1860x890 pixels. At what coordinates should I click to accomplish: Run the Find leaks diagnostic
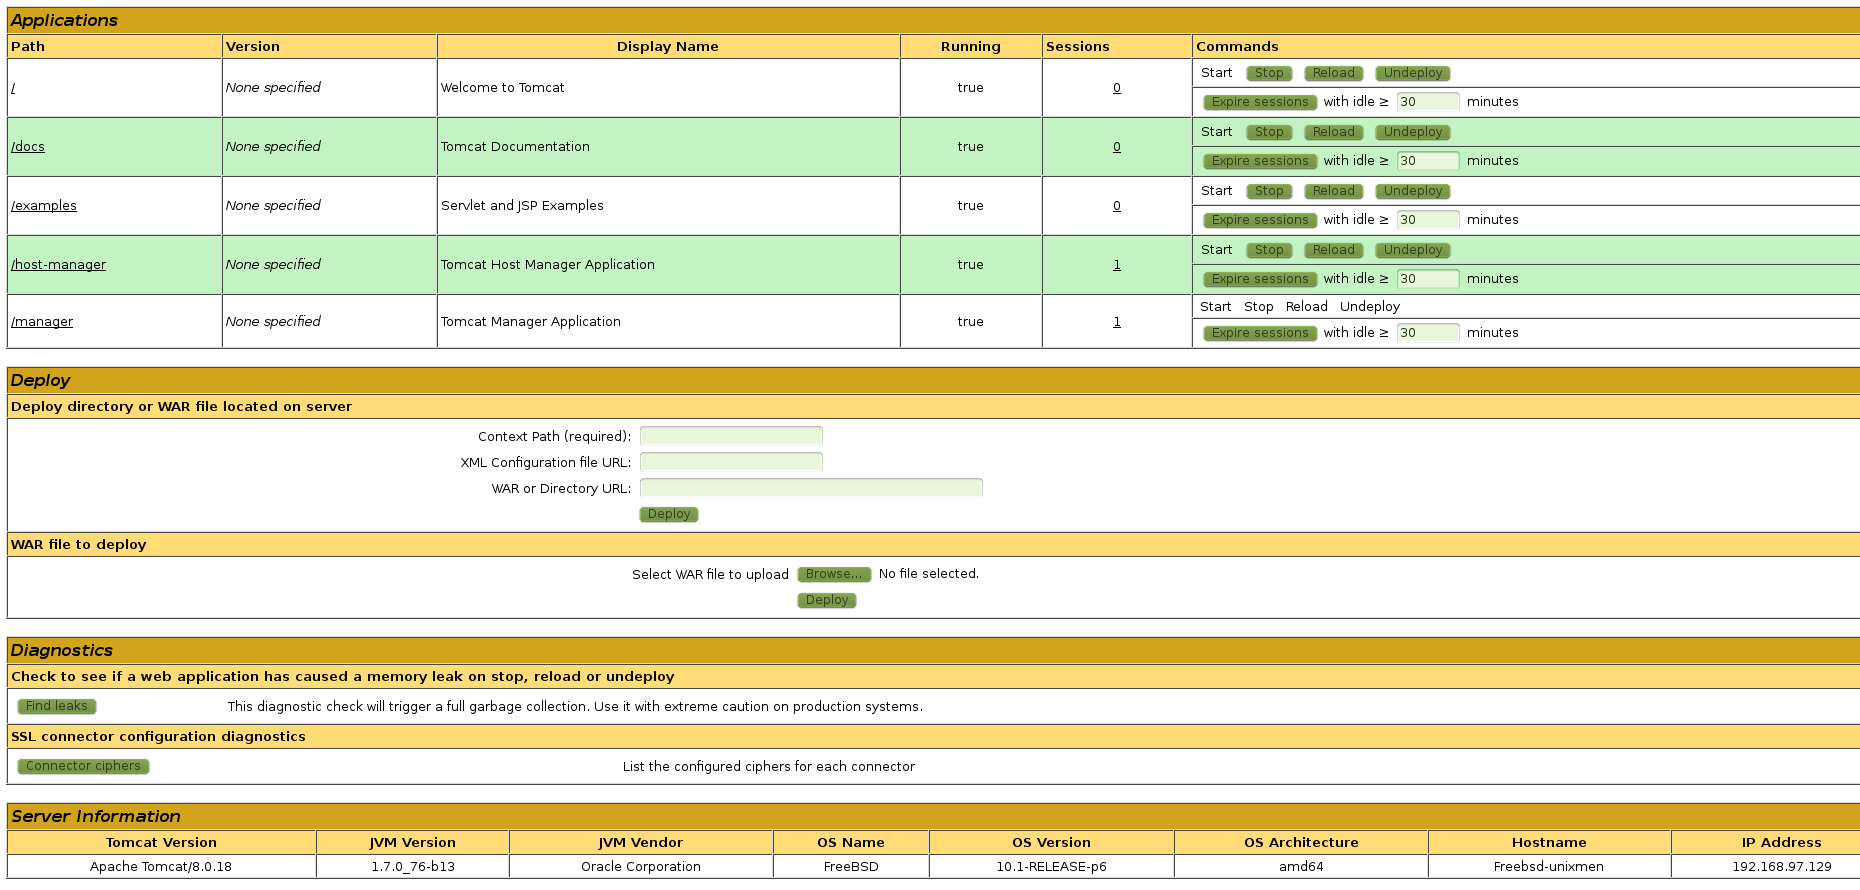coord(57,706)
